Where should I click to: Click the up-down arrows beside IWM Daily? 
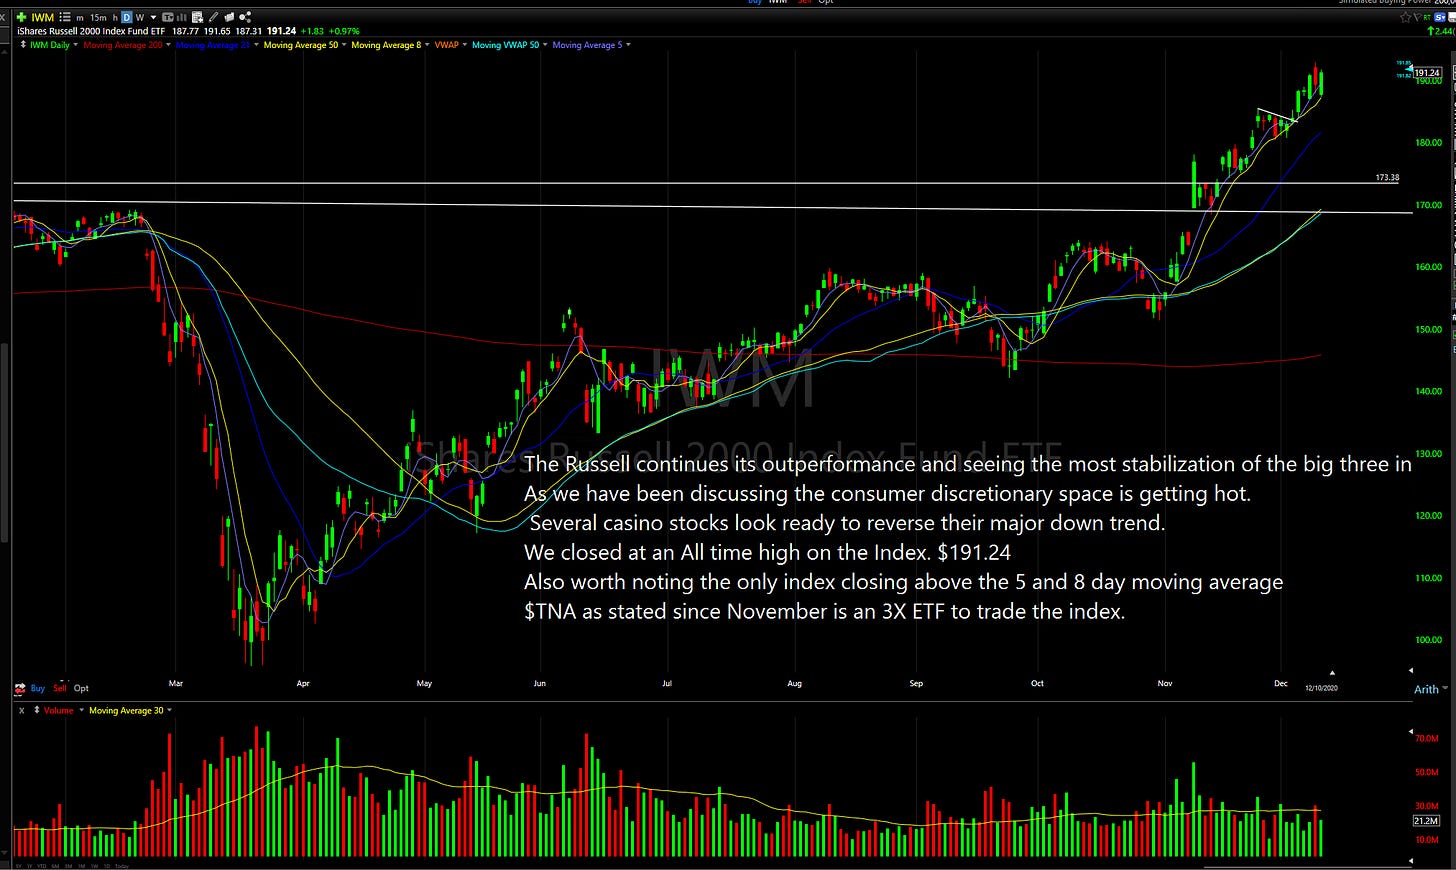coord(23,45)
